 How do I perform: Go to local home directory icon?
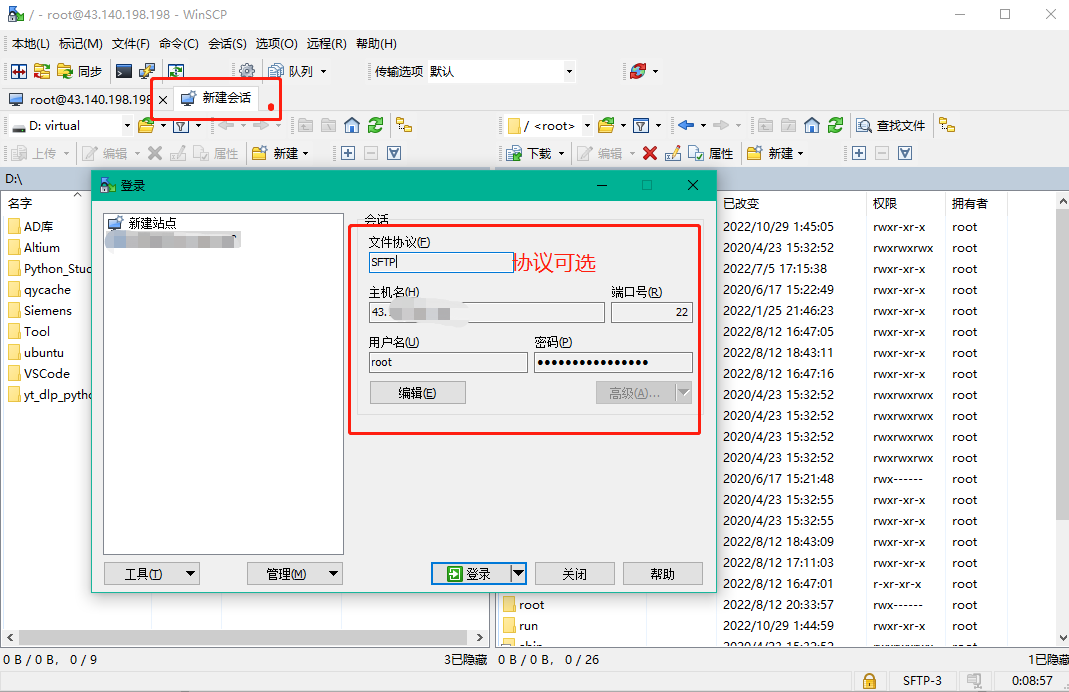[x=352, y=125]
